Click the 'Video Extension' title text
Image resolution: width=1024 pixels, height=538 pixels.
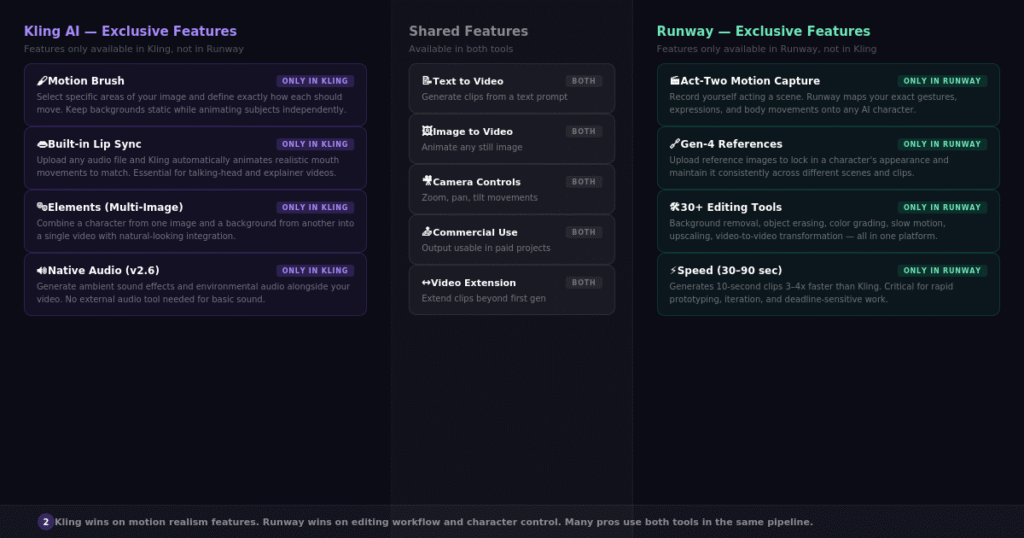click(473, 283)
